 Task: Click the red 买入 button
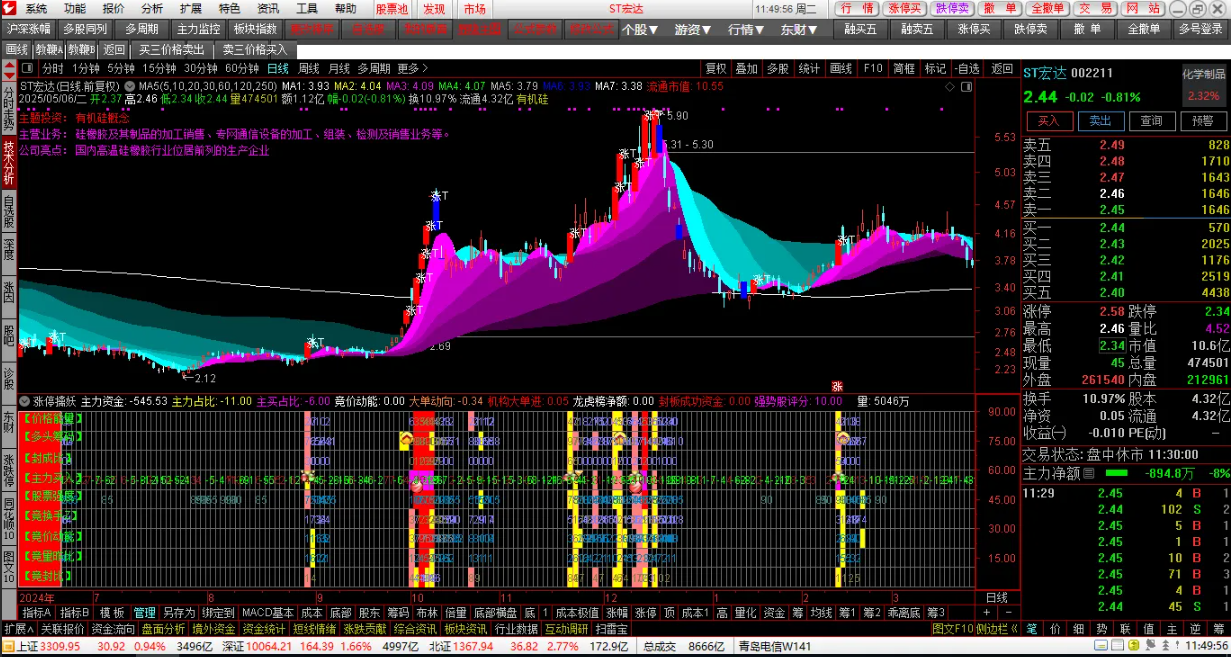tap(1048, 121)
